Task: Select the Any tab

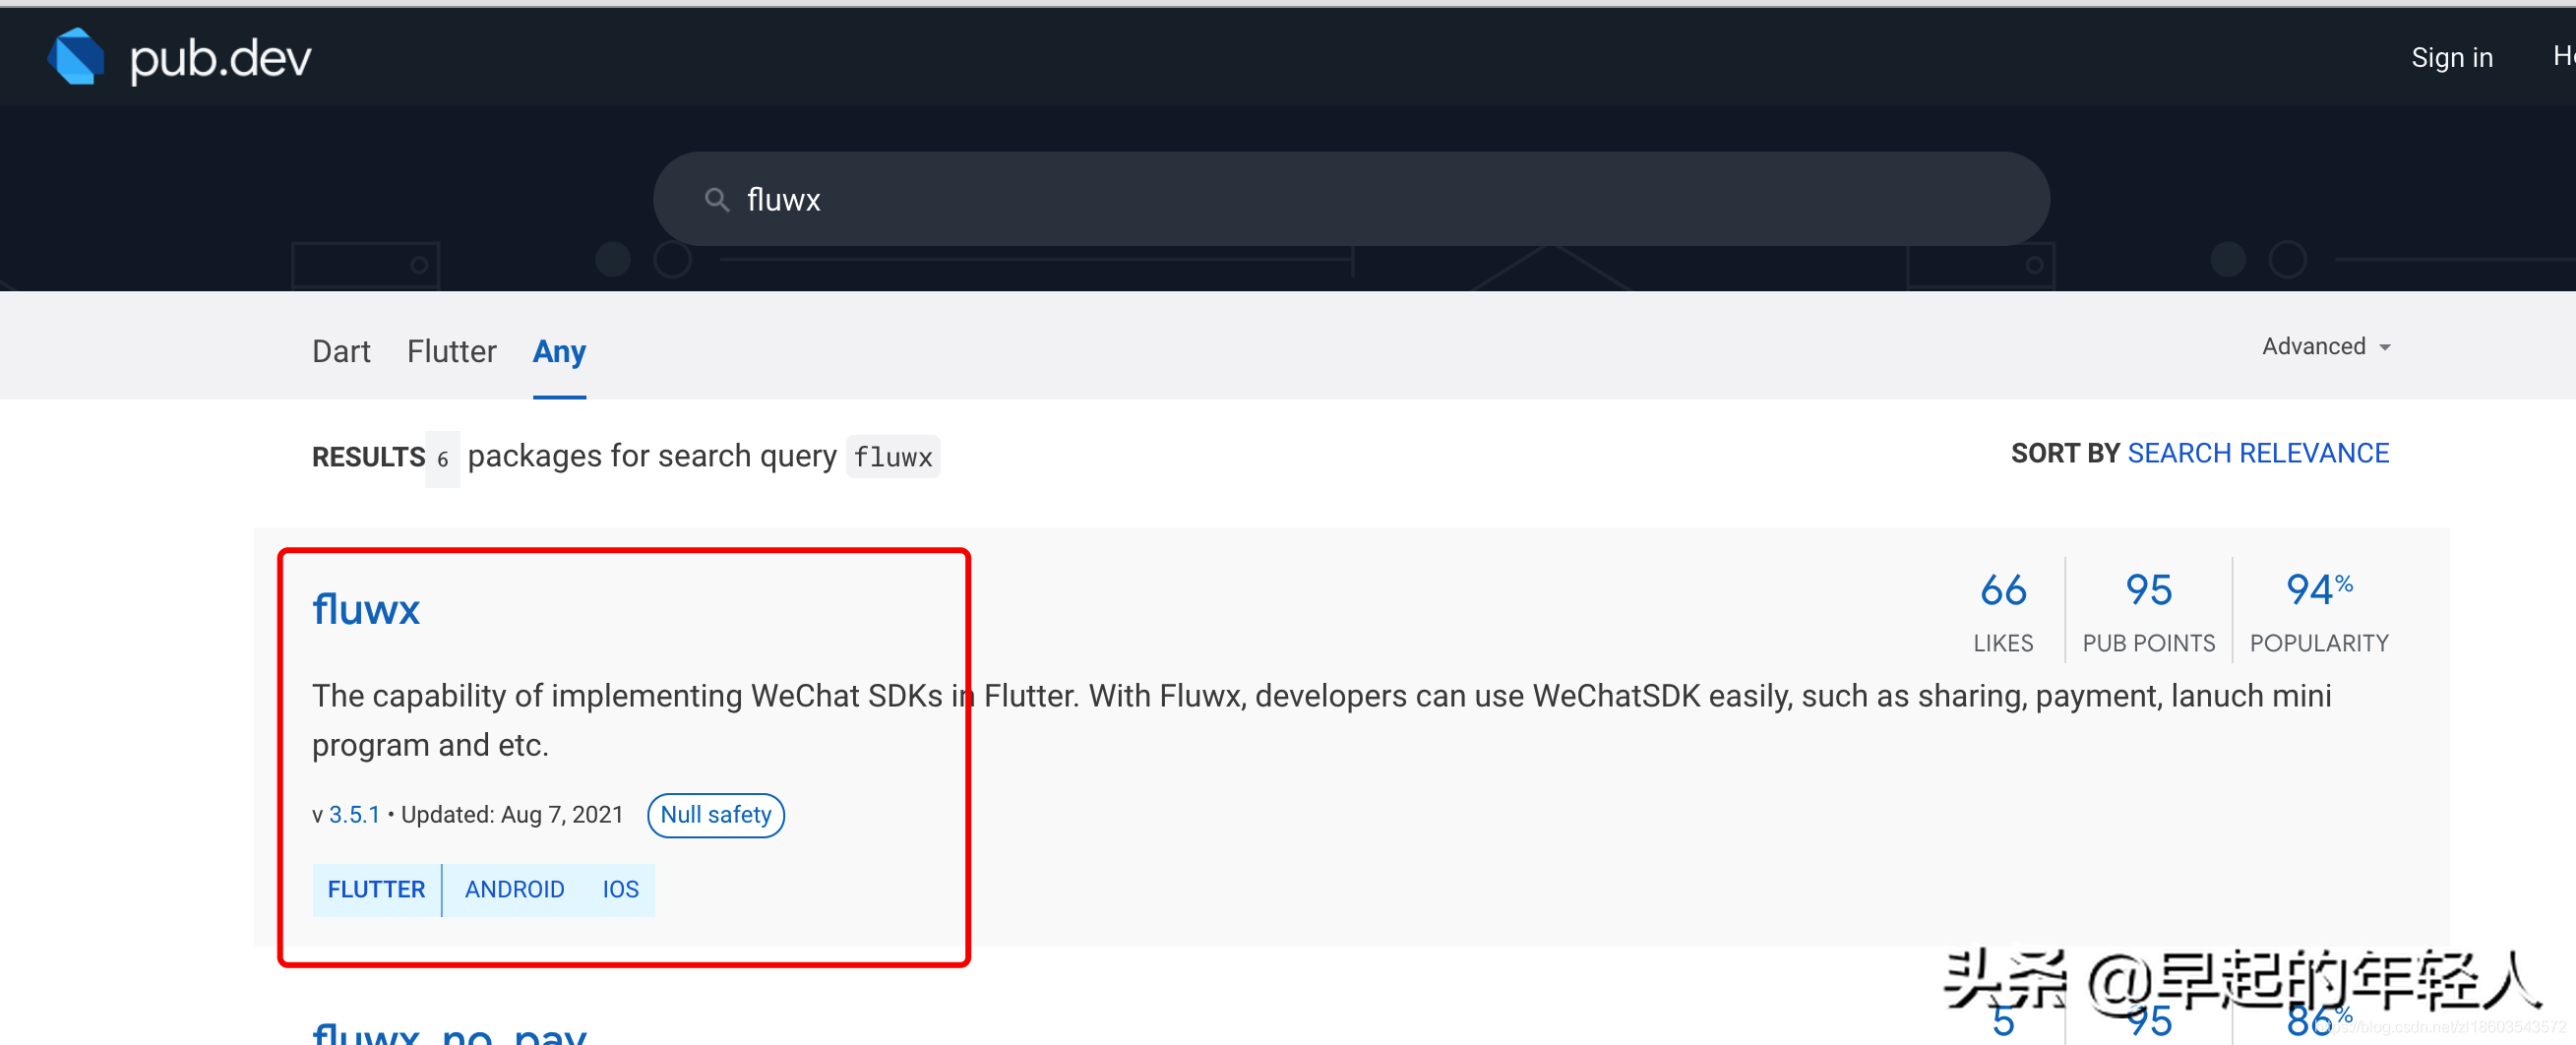Action: pyautogui.click(x=559, y=351)
